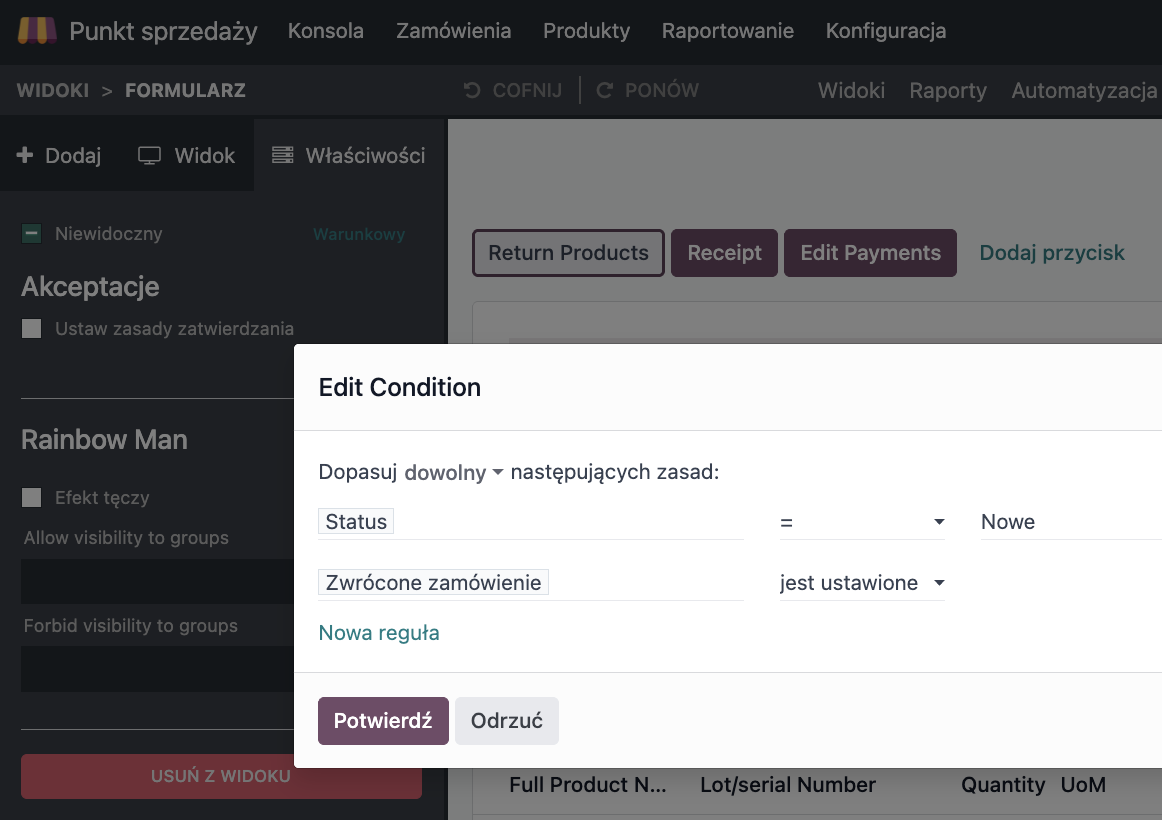Toggle the Niewidoczny checkbox

coord(32,234)
